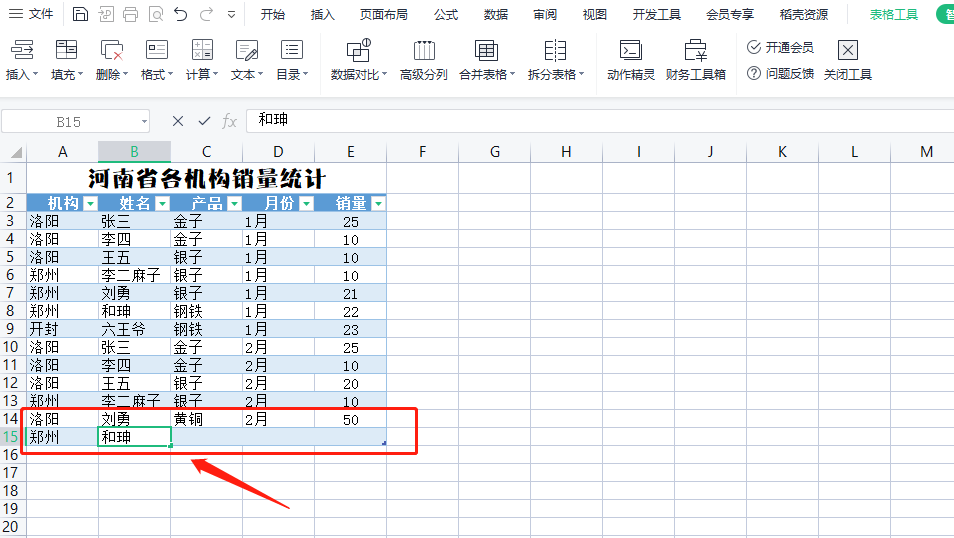Click the 合并表格 icon

coord(486,50)
